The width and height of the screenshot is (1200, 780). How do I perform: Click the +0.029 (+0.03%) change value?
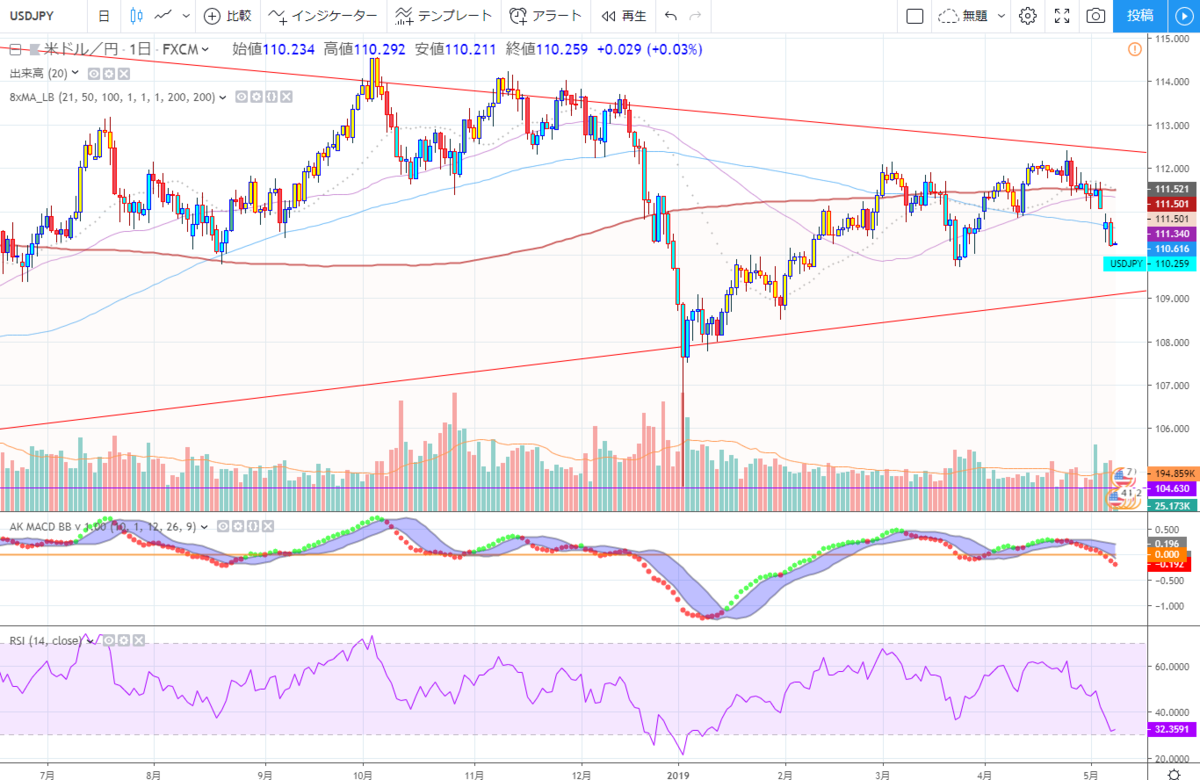coord(649,49)
